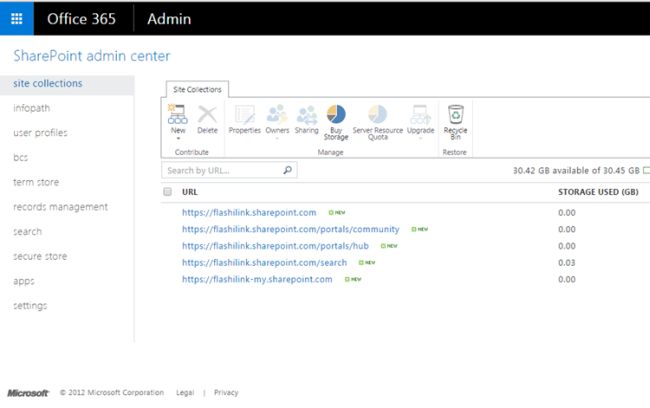Viewport: 650px width, 408px height.
Task: Open https://flashilink.sharepoint.com link
Action: (249, 212)
